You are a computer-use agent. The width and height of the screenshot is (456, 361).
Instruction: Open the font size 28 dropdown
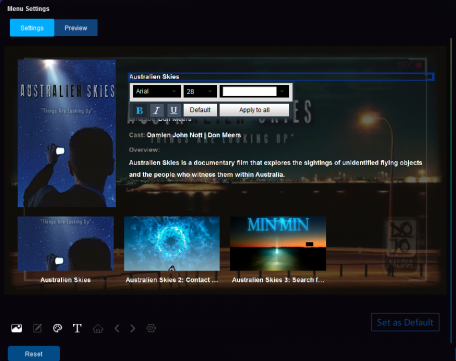point(200,91)
